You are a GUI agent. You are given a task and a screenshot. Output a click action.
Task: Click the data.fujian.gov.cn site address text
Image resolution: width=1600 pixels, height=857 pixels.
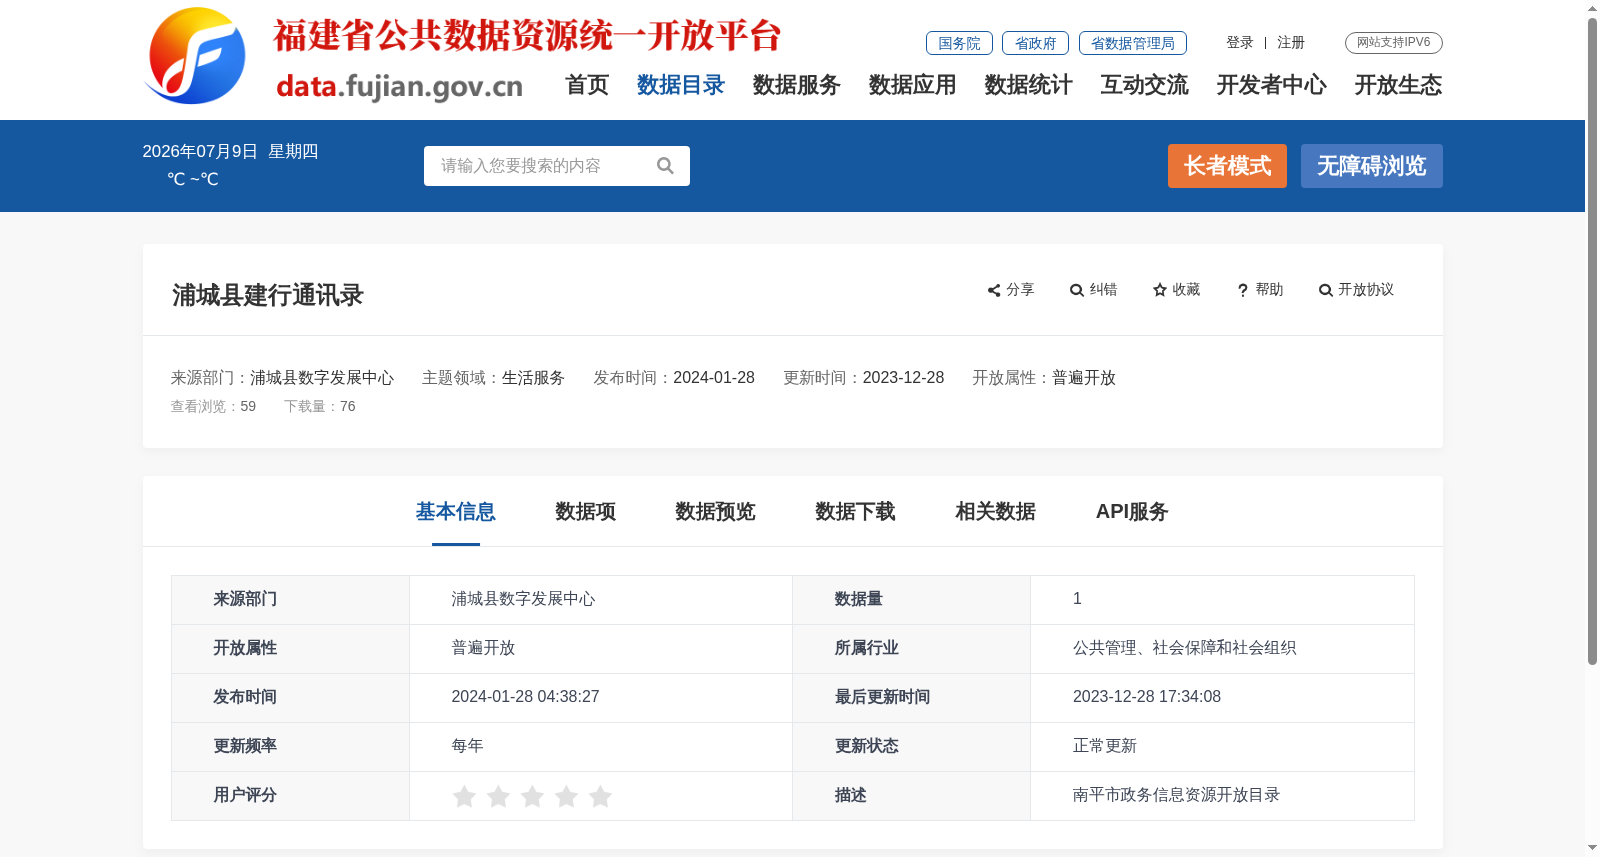tap(399, 86)
